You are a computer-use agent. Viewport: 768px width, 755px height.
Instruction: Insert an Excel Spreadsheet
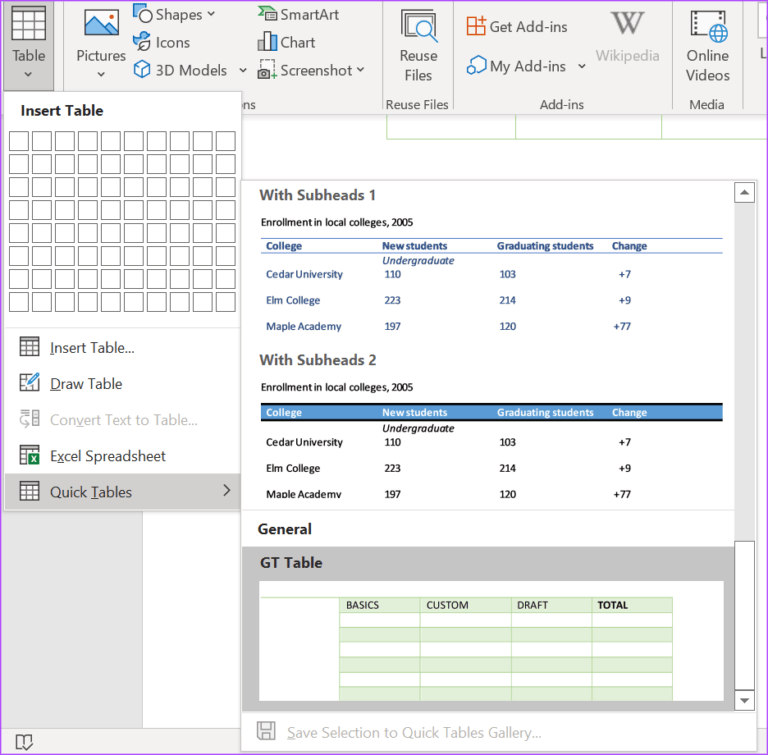click(122, 456)
